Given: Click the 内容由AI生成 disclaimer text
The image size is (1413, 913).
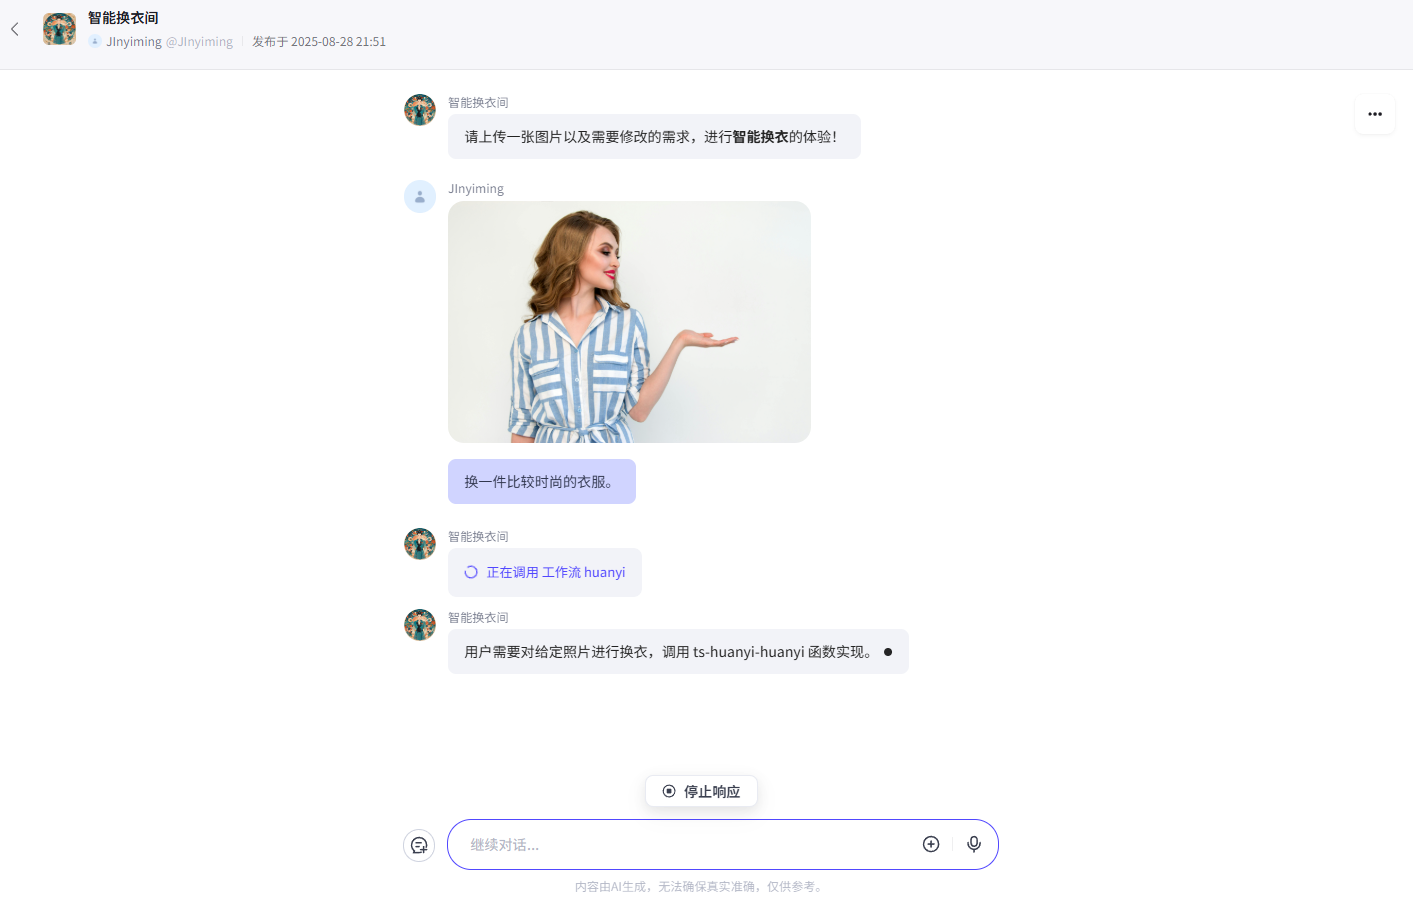Looking at the screenshot, I should [x=700, y=886].
